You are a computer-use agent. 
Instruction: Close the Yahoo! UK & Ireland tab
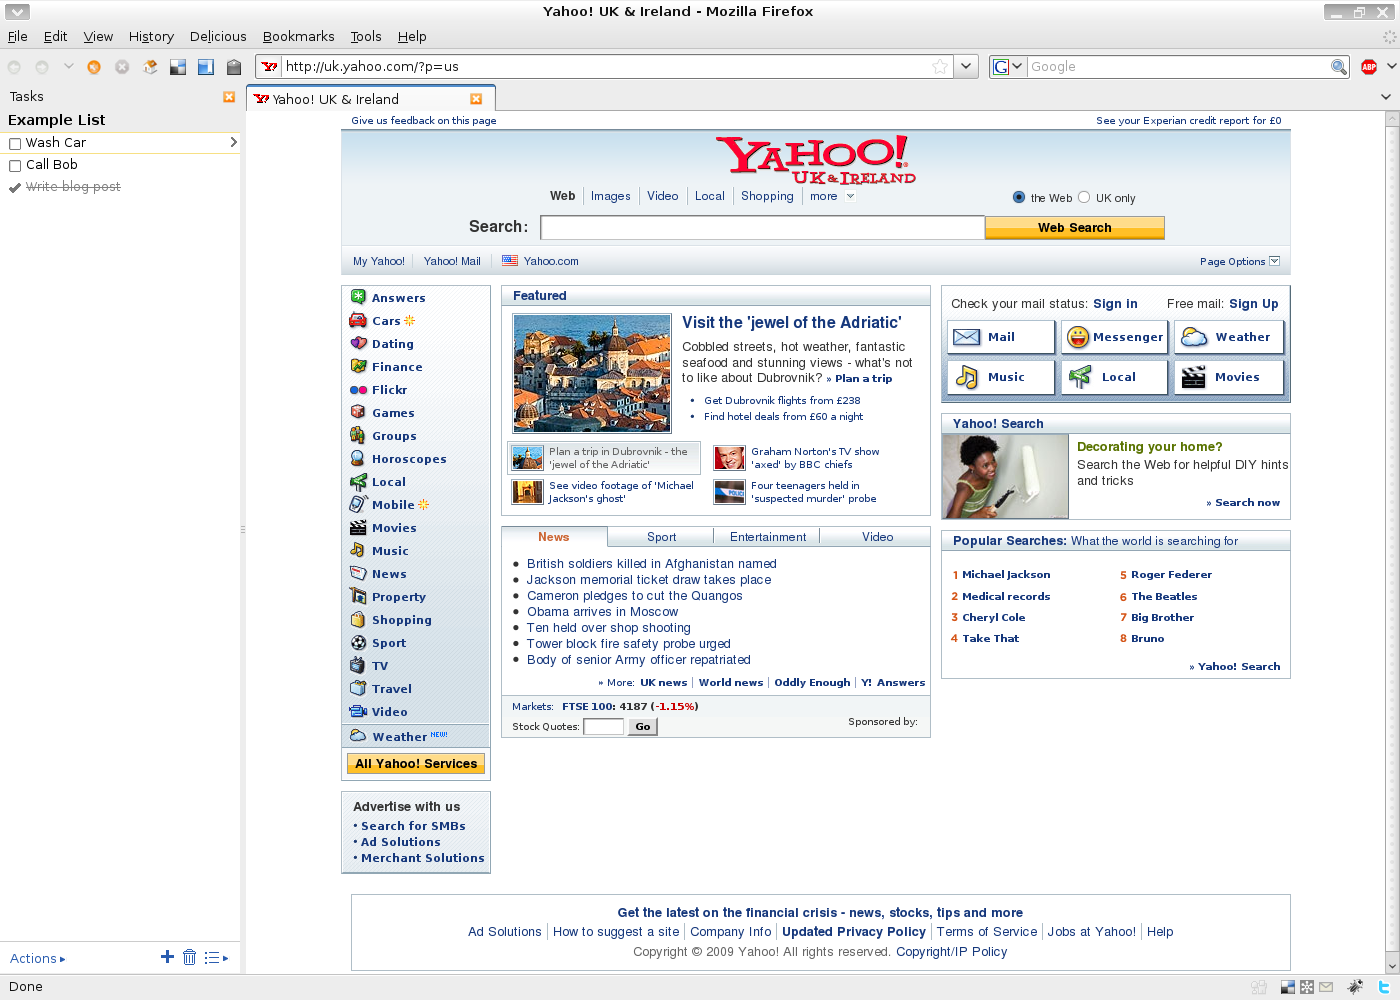(x=476, y=99)
